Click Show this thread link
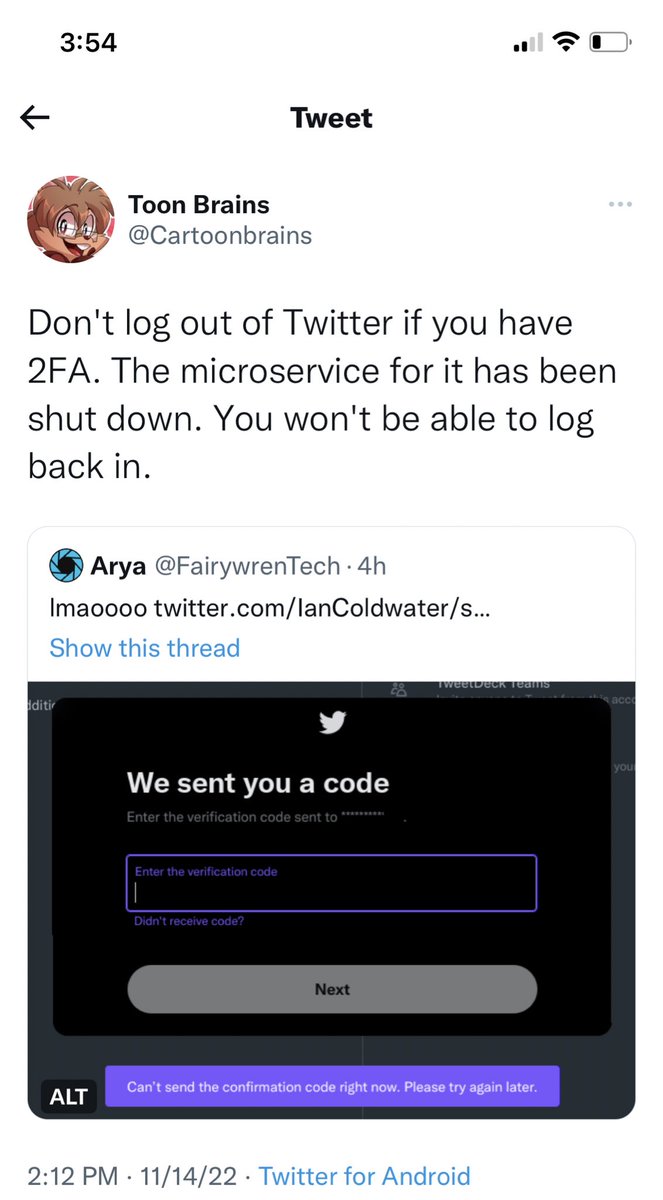663x1200 pixels. click(x=145, y=648)
